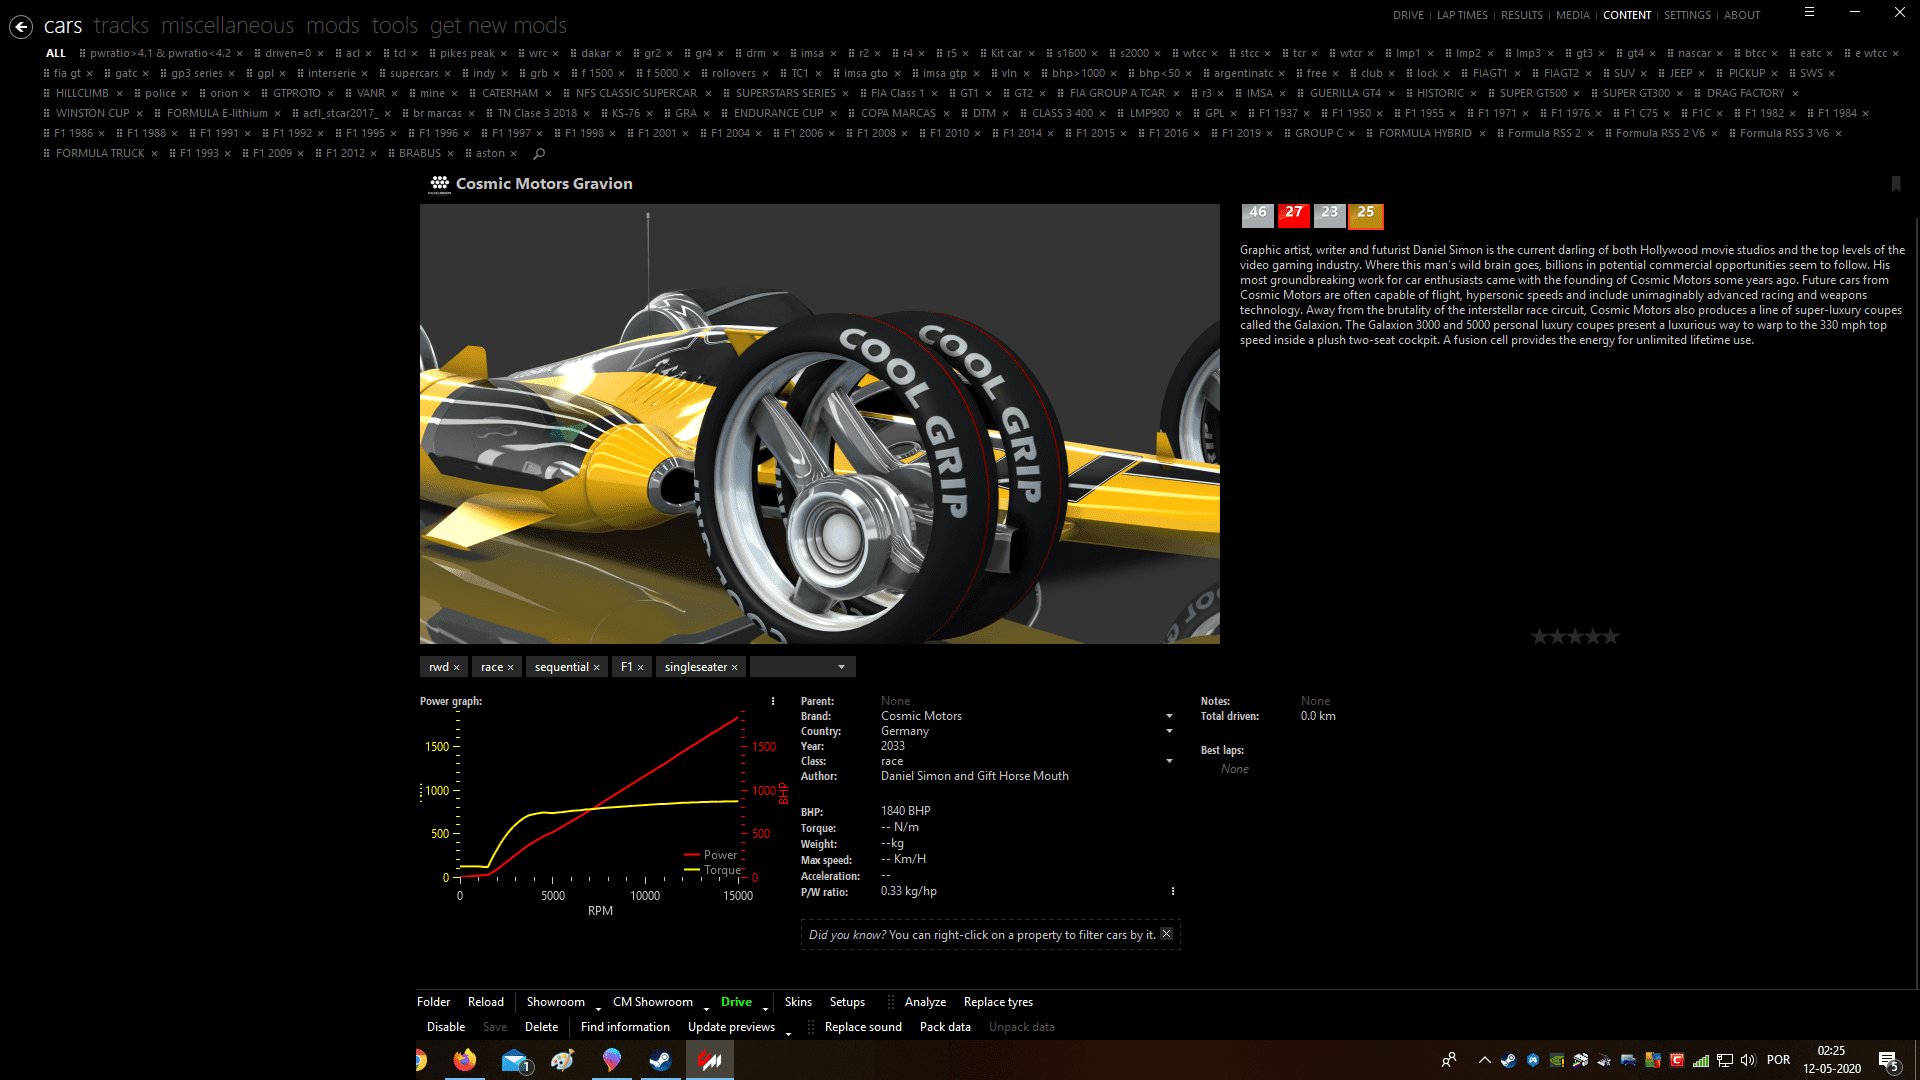The height and width of the screenshot is (1080, 1920).
Task: Close the 'pikes peak' filter tab
Action: (x=504, y=54)
